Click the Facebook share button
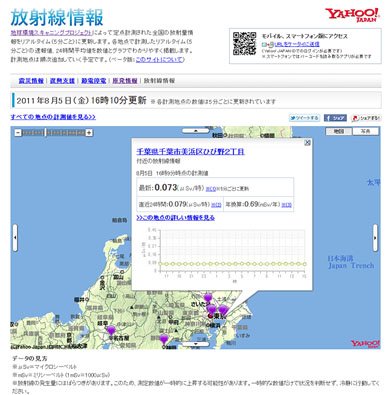 [335, 118]
